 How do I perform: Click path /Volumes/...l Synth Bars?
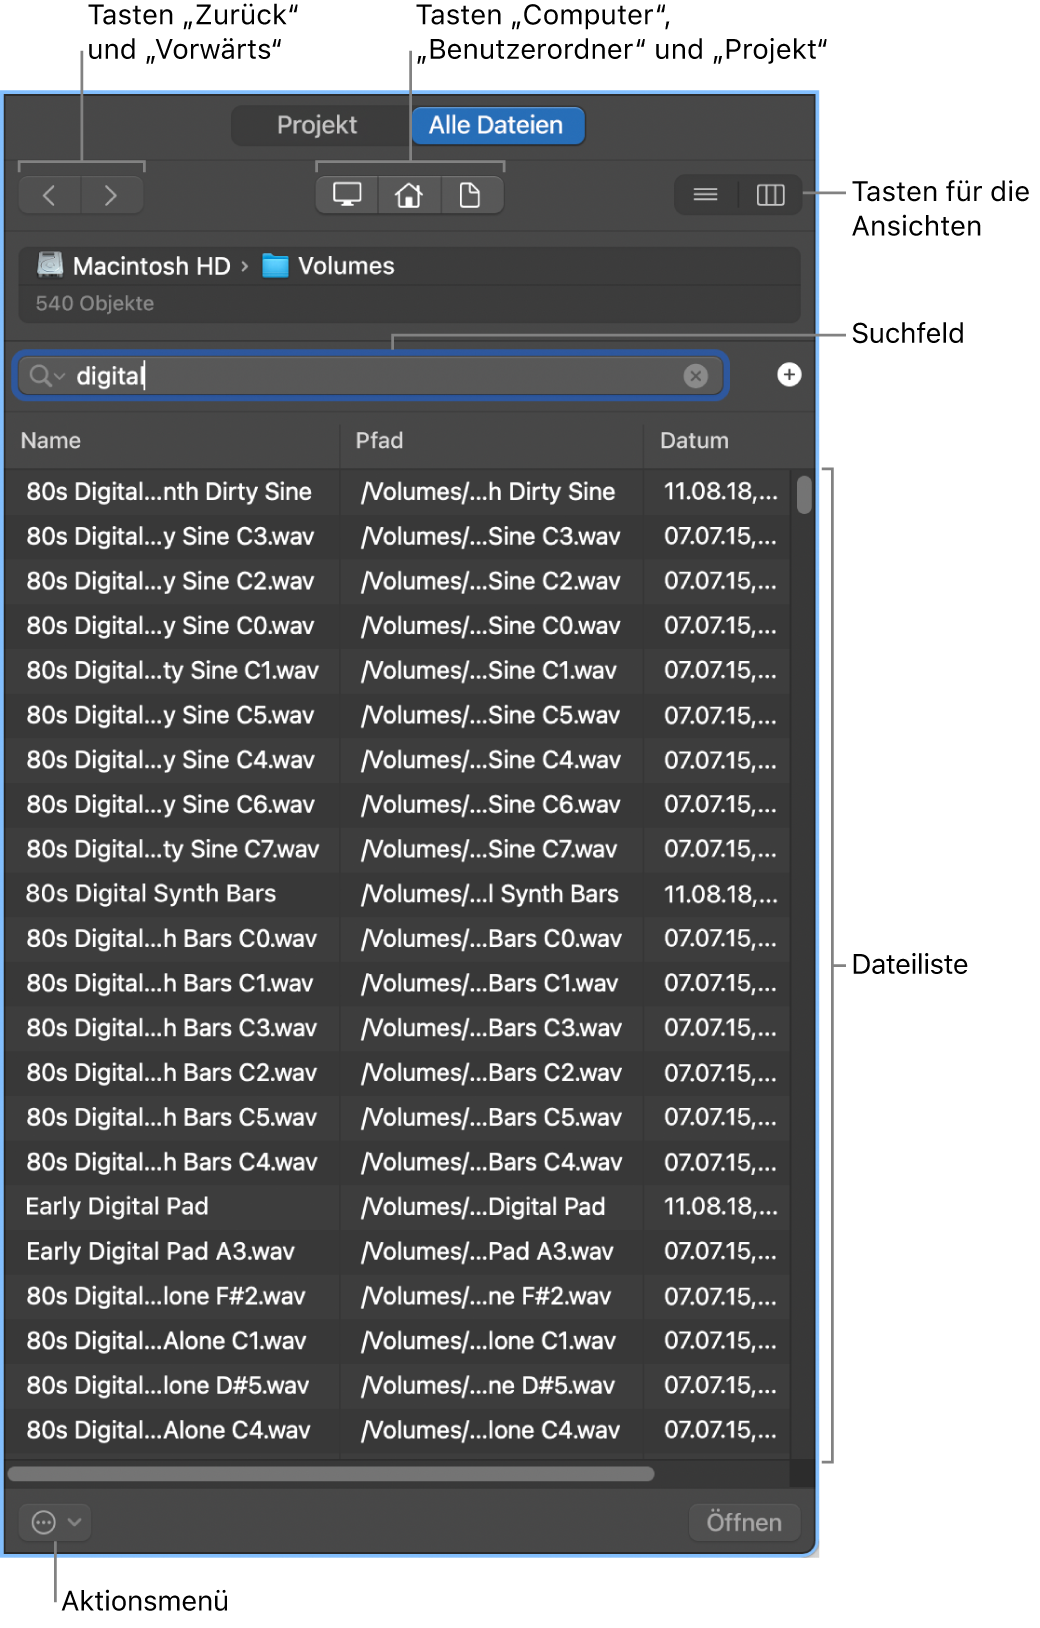point(490,894)
